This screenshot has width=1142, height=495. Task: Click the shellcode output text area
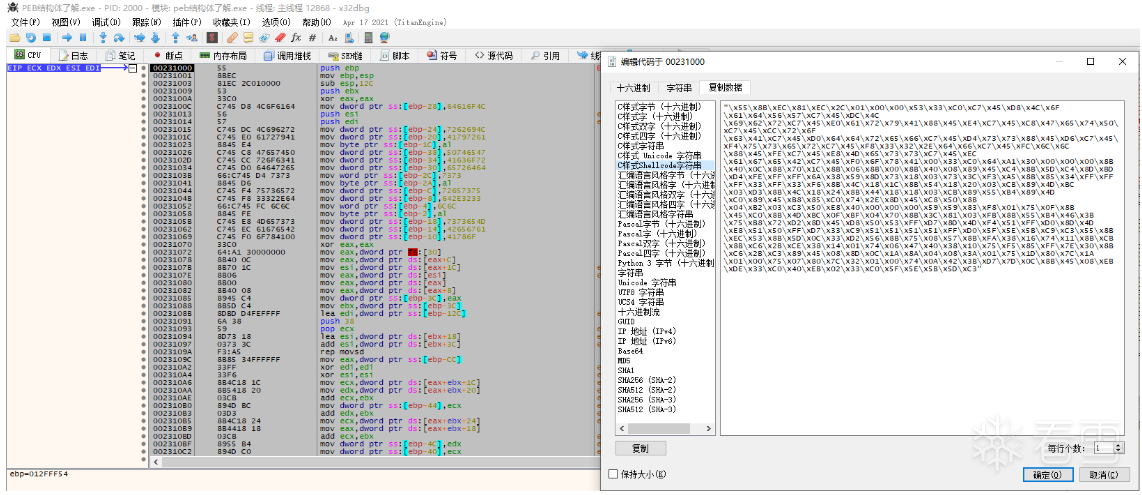pyautogui.click(x=923, y=268)
